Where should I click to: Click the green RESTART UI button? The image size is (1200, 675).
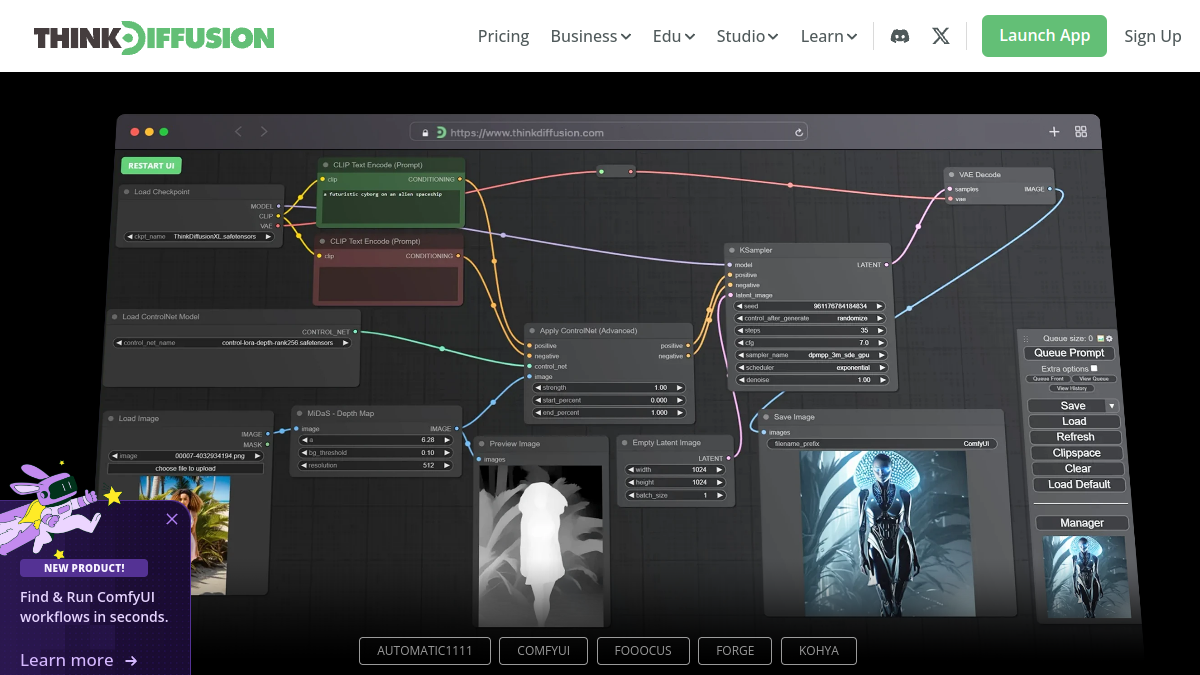pyautogui.click(x=151, y=165)
